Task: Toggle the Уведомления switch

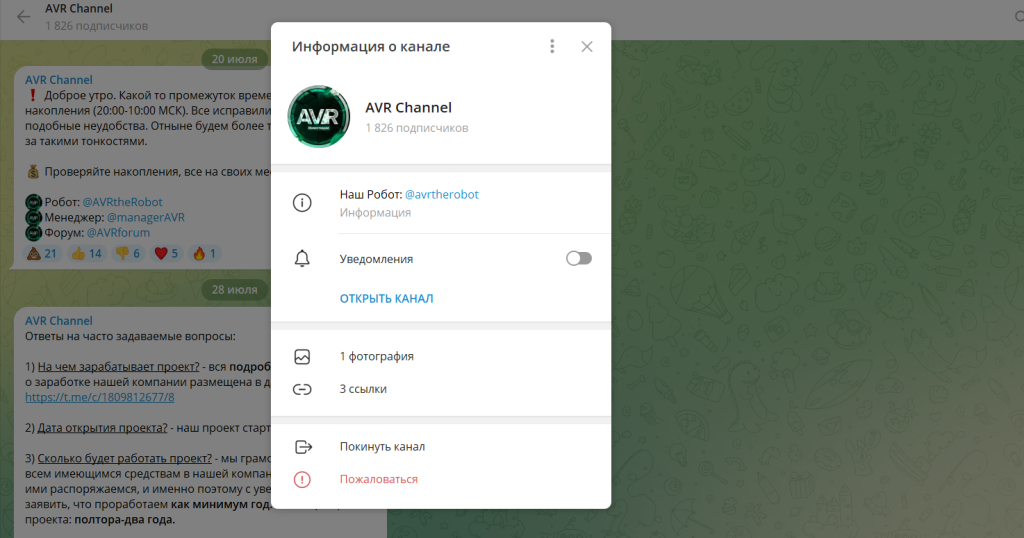Action: [x=579, y=259]
